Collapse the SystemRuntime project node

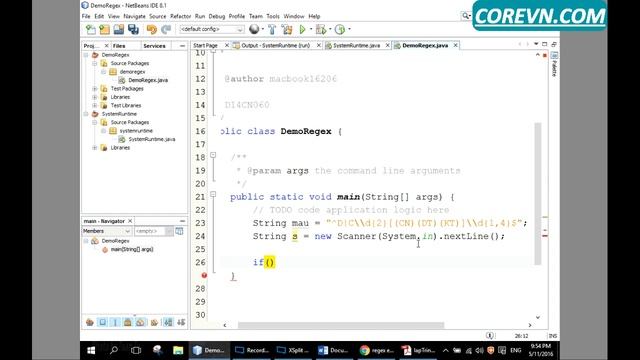(x=86, y=114)
